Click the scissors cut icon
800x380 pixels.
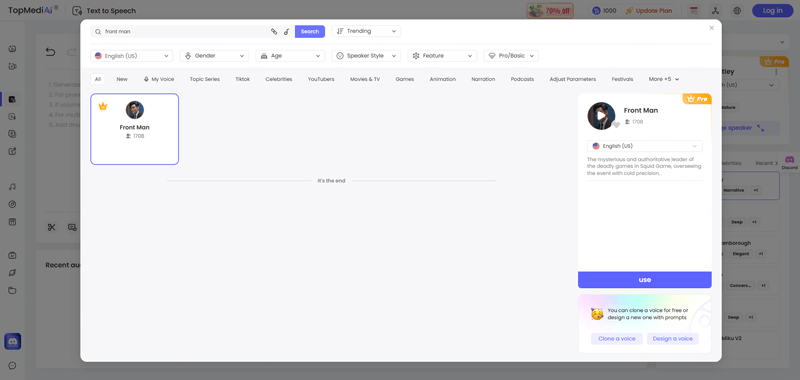tap(51, 227)
